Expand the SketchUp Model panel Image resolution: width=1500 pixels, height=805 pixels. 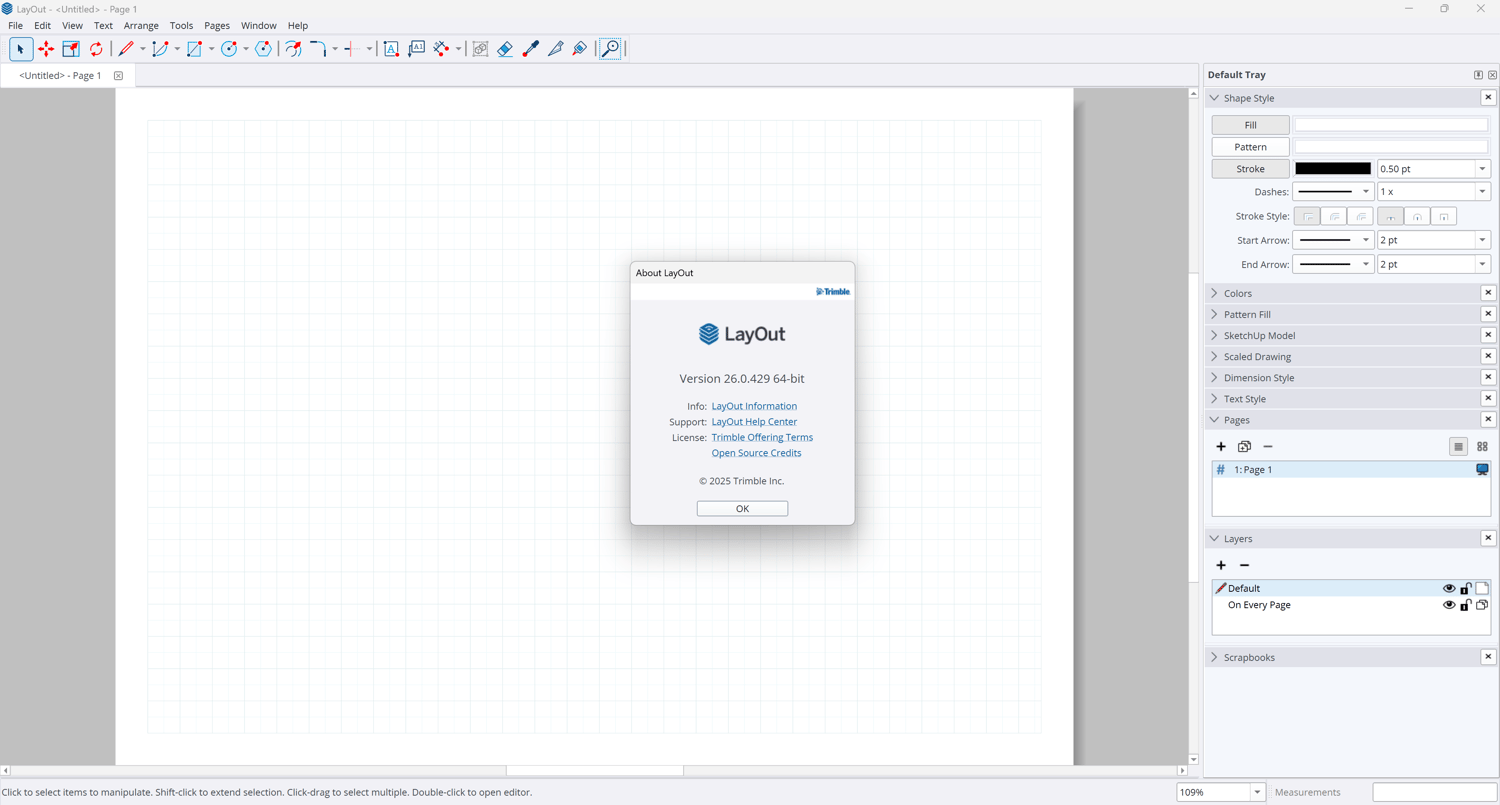1215,336
